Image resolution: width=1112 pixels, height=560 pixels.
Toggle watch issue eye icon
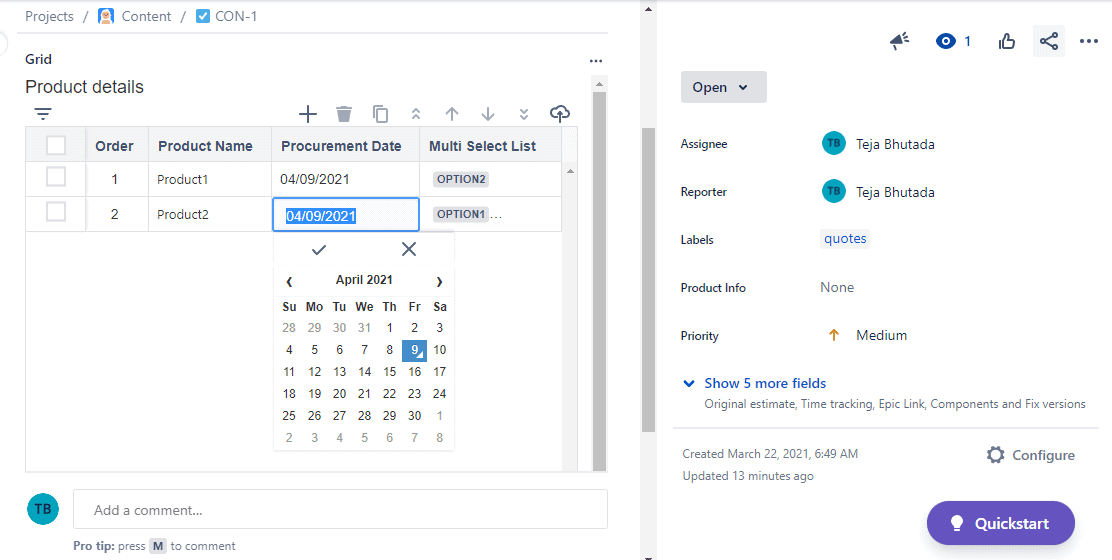945,41
